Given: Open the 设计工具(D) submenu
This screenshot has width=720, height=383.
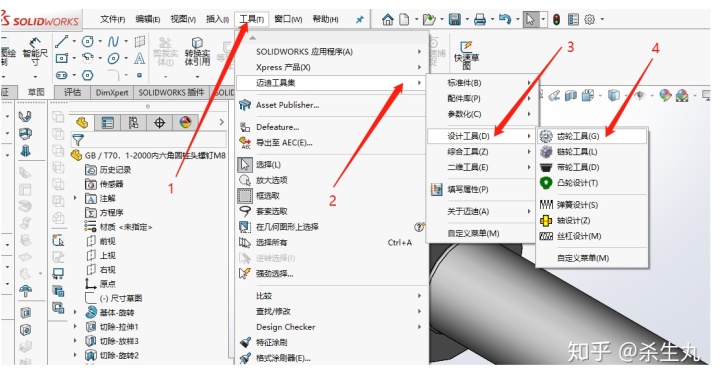Looking at the screenshot, I should point(481,136).
